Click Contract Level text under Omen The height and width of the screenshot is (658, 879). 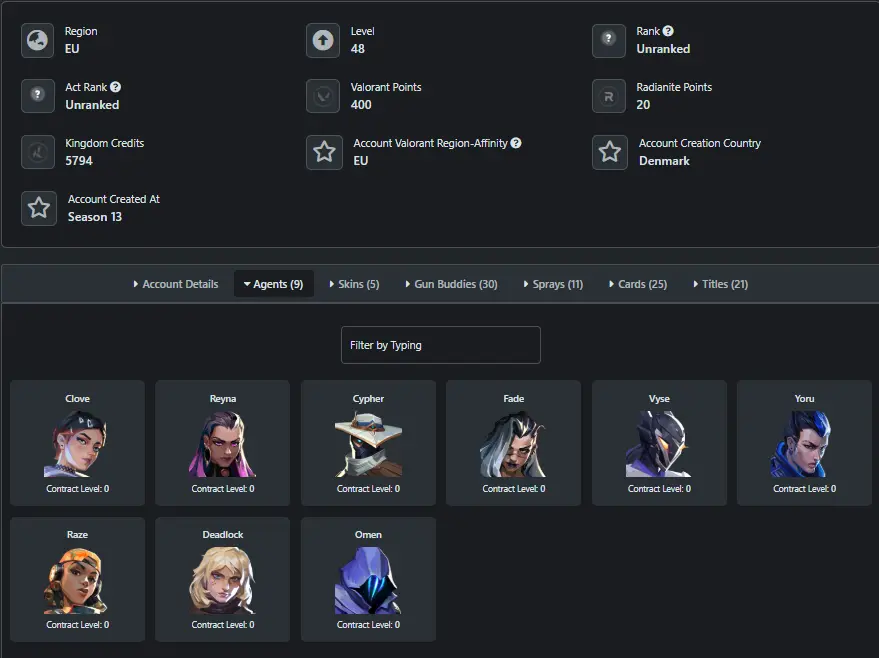[x=368, y=625]
